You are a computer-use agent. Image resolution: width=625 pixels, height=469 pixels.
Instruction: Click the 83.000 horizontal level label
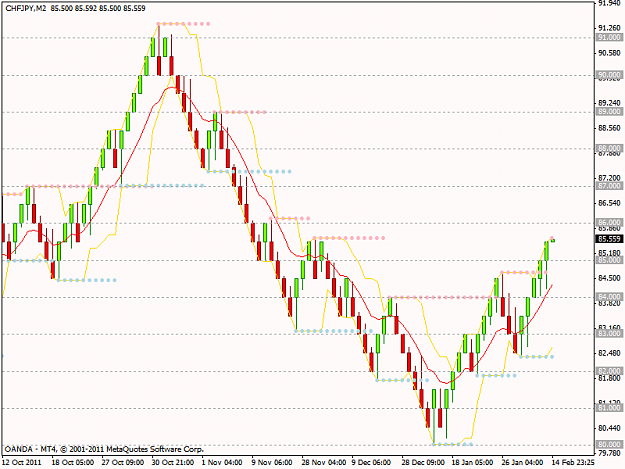pyautogui.click(x=609, y=334)
